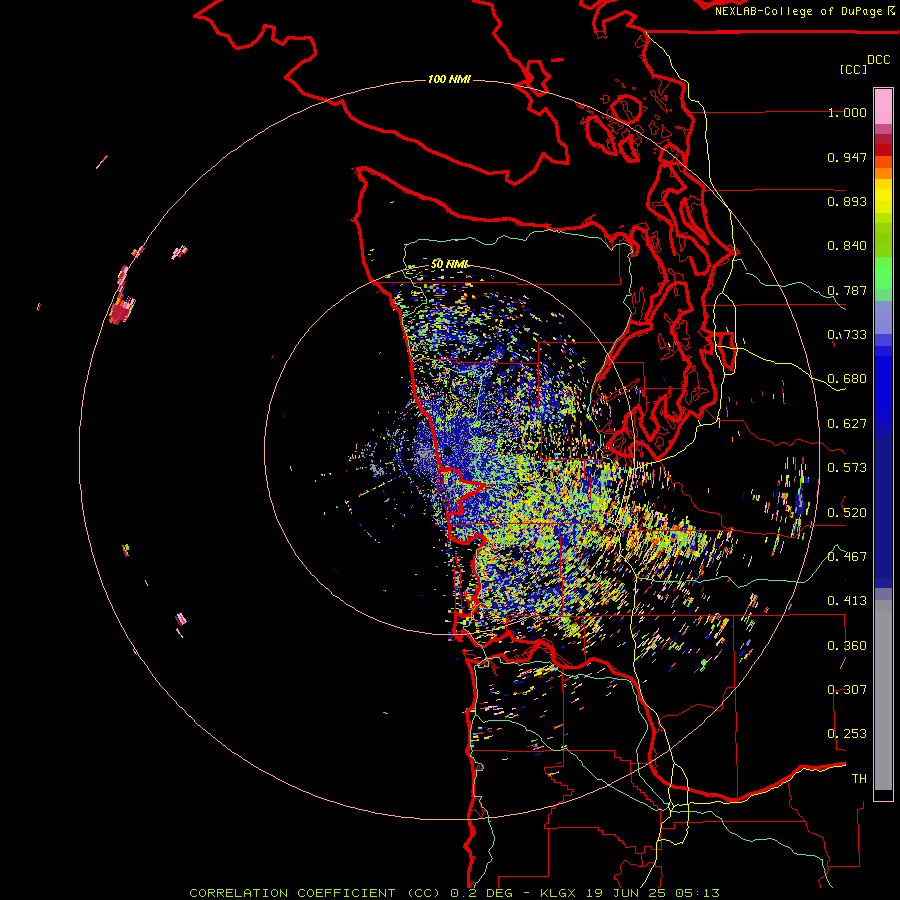
Task: Click the 0.467 color scale value
Action: coord(847,557)
